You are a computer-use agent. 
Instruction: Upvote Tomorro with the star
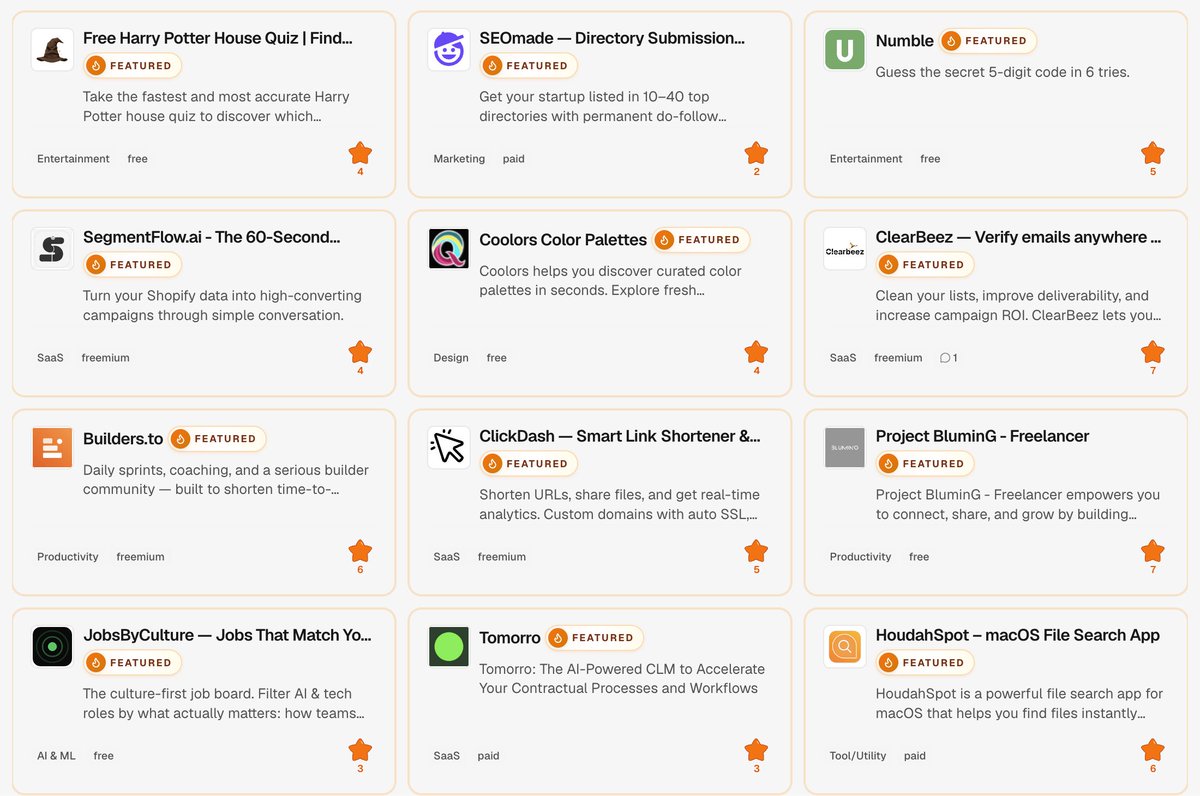(756, 750)
